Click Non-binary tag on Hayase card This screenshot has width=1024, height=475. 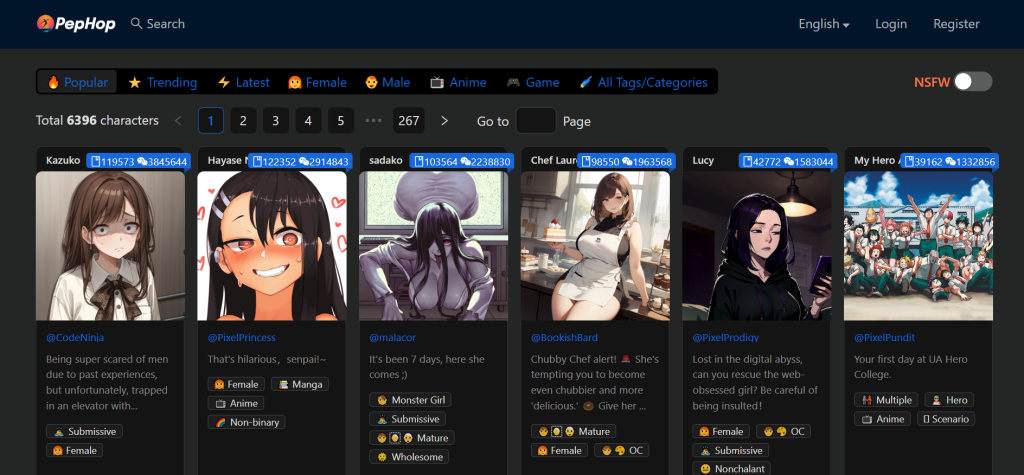pyautogui.click(x=247, y=422)
